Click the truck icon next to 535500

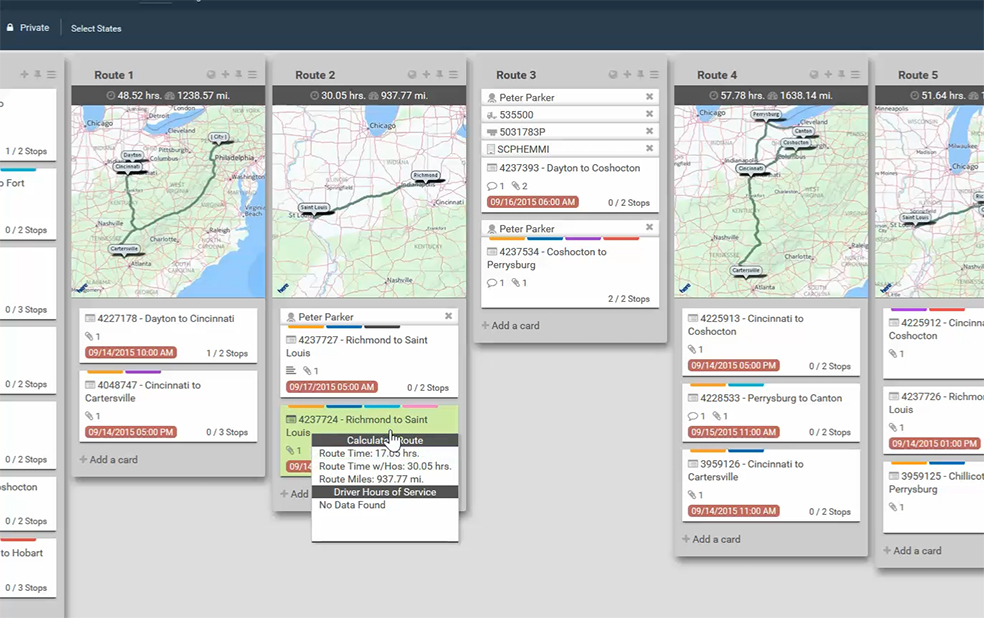(492, 114)
